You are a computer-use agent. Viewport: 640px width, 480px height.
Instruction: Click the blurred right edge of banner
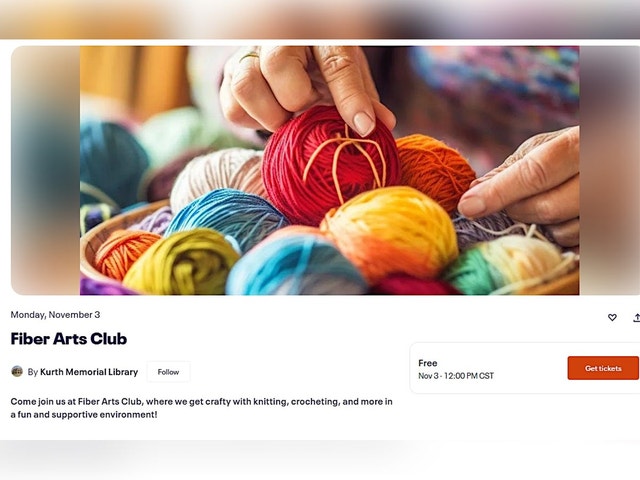(609, 170)
